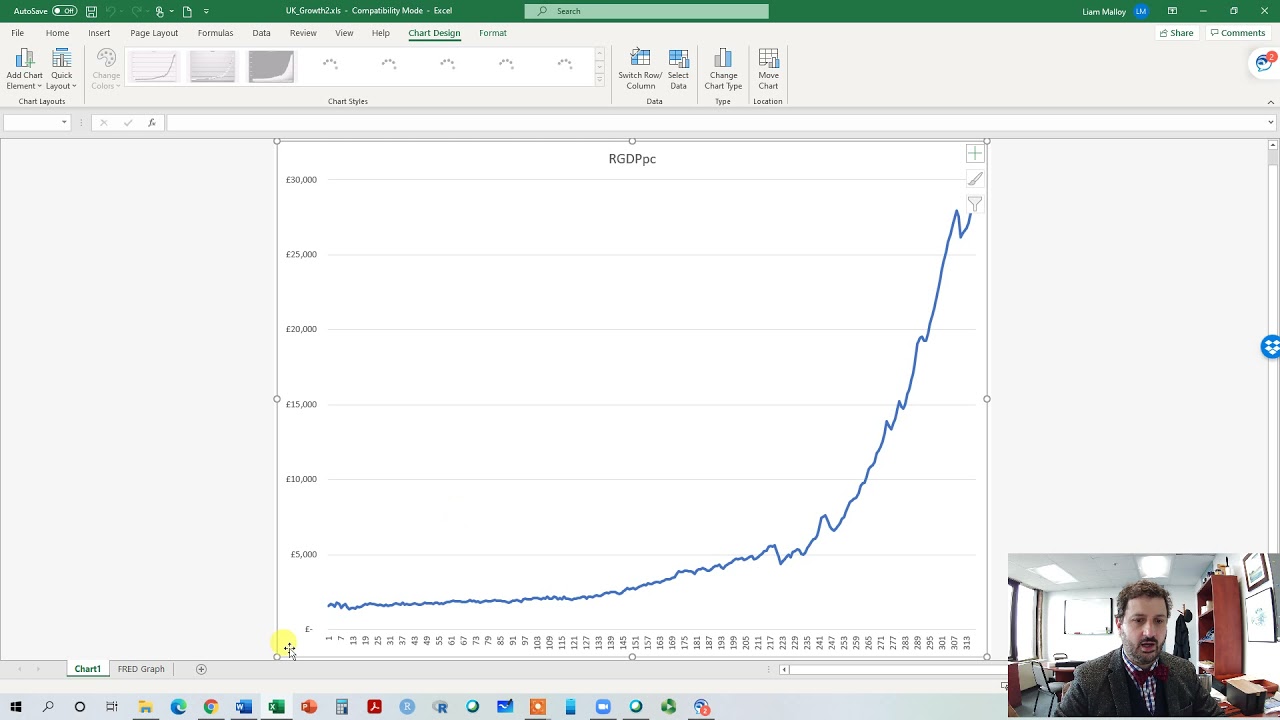Click the New file icon in quick access
This screenshot has height=720, width=1280.
187,11
